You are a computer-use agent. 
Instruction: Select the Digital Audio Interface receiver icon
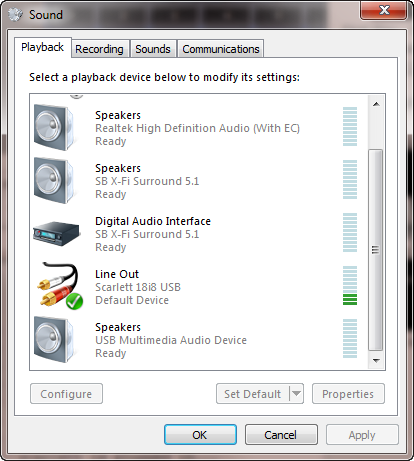(57, 233)
